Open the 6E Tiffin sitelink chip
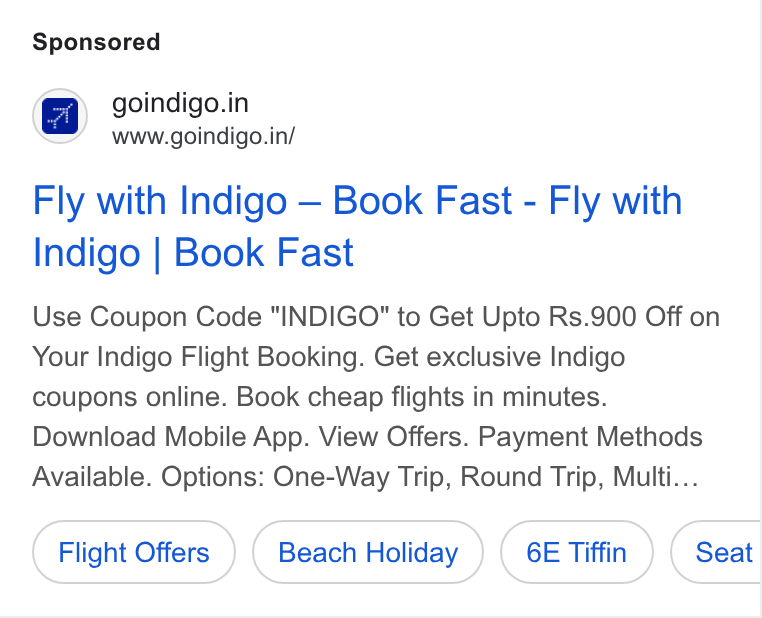The height and width of the screenshot is (618, 762). click(x=576, y=552)
